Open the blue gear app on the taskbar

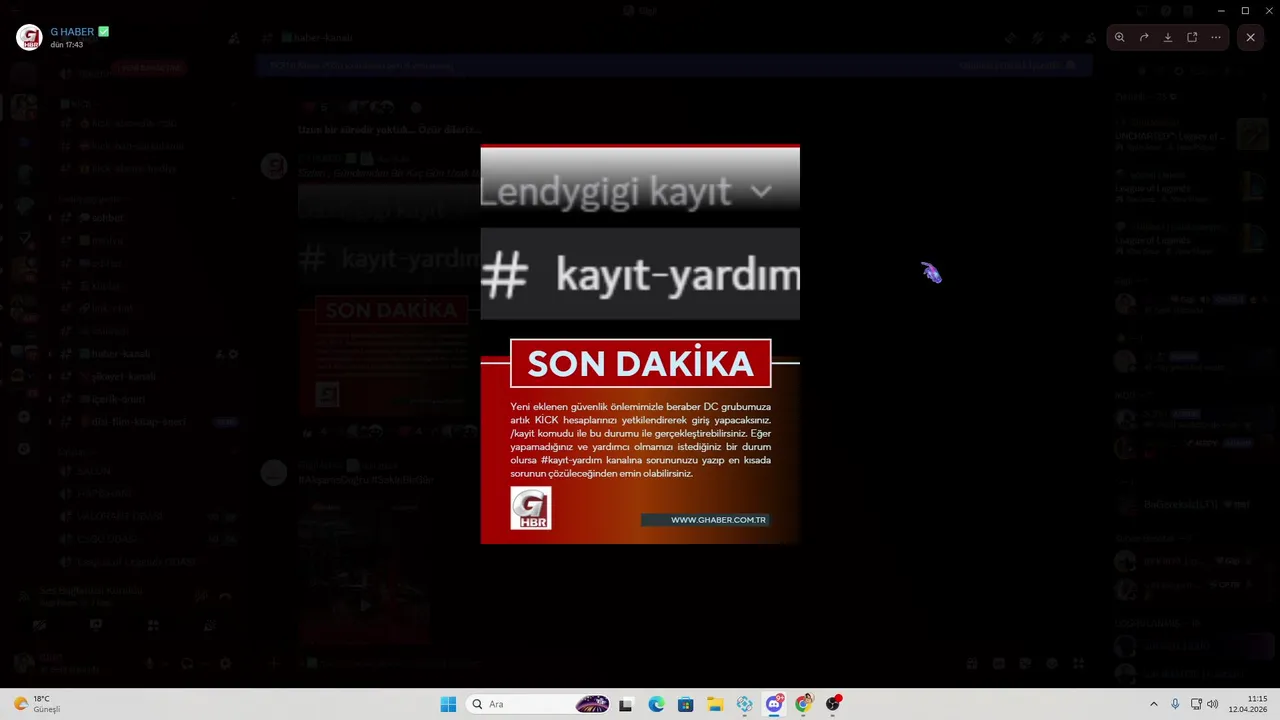[744, 704]
